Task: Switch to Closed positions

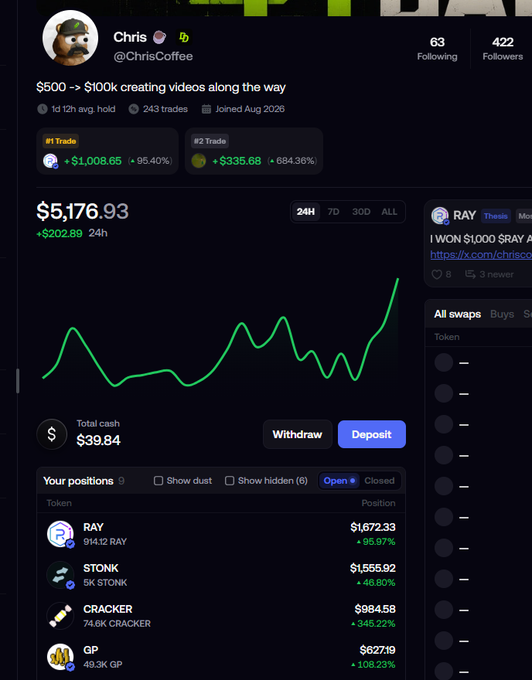Action: tap(379, 481)
